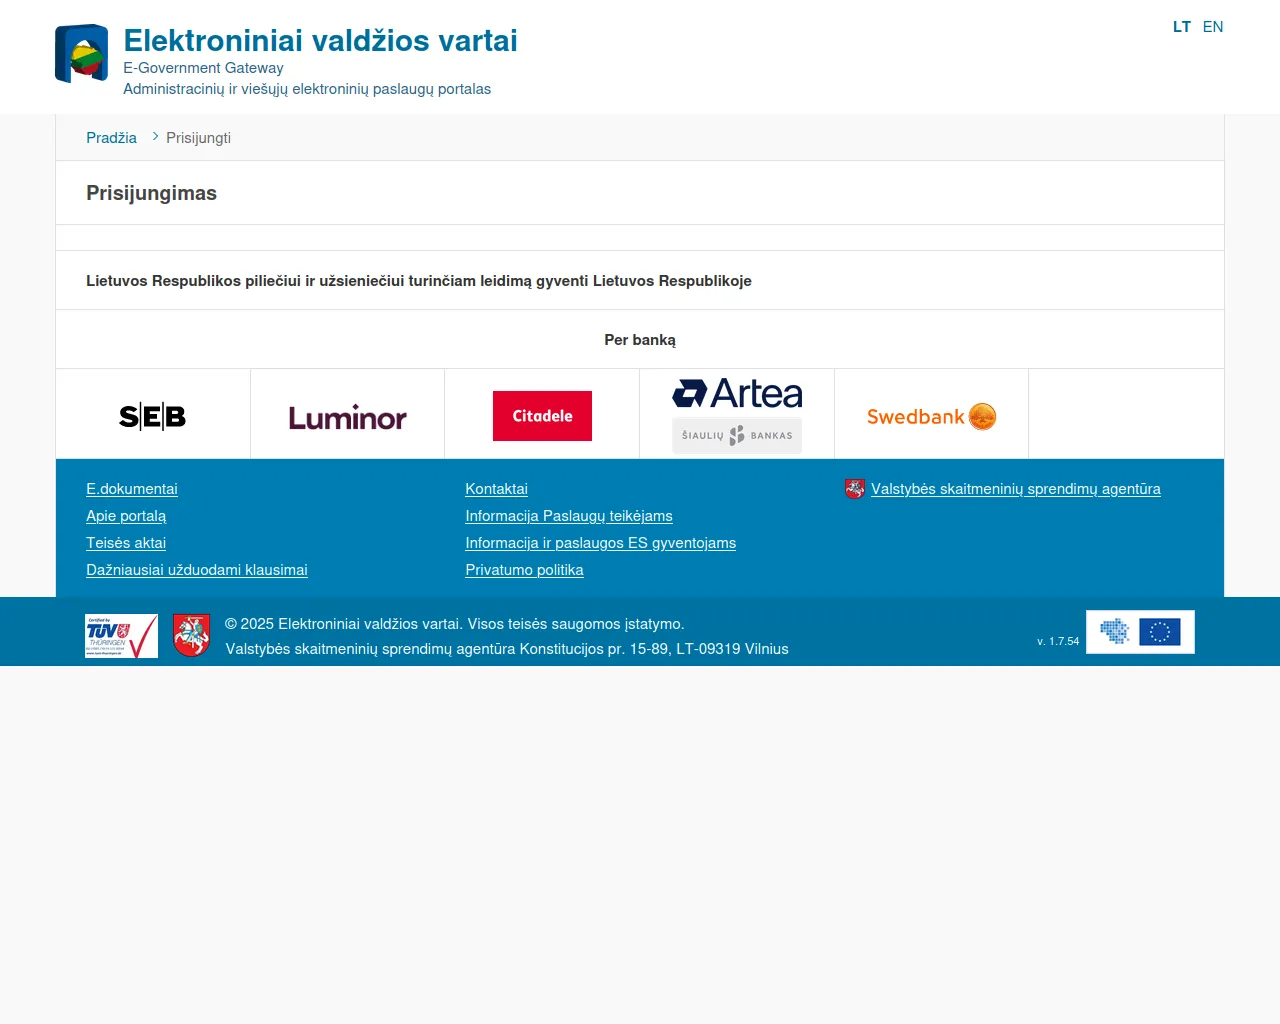This screenshot has height=1024, width=1280.
Task: Open Dažniausiai užduodami klausimai link
Action: point(197,570)
